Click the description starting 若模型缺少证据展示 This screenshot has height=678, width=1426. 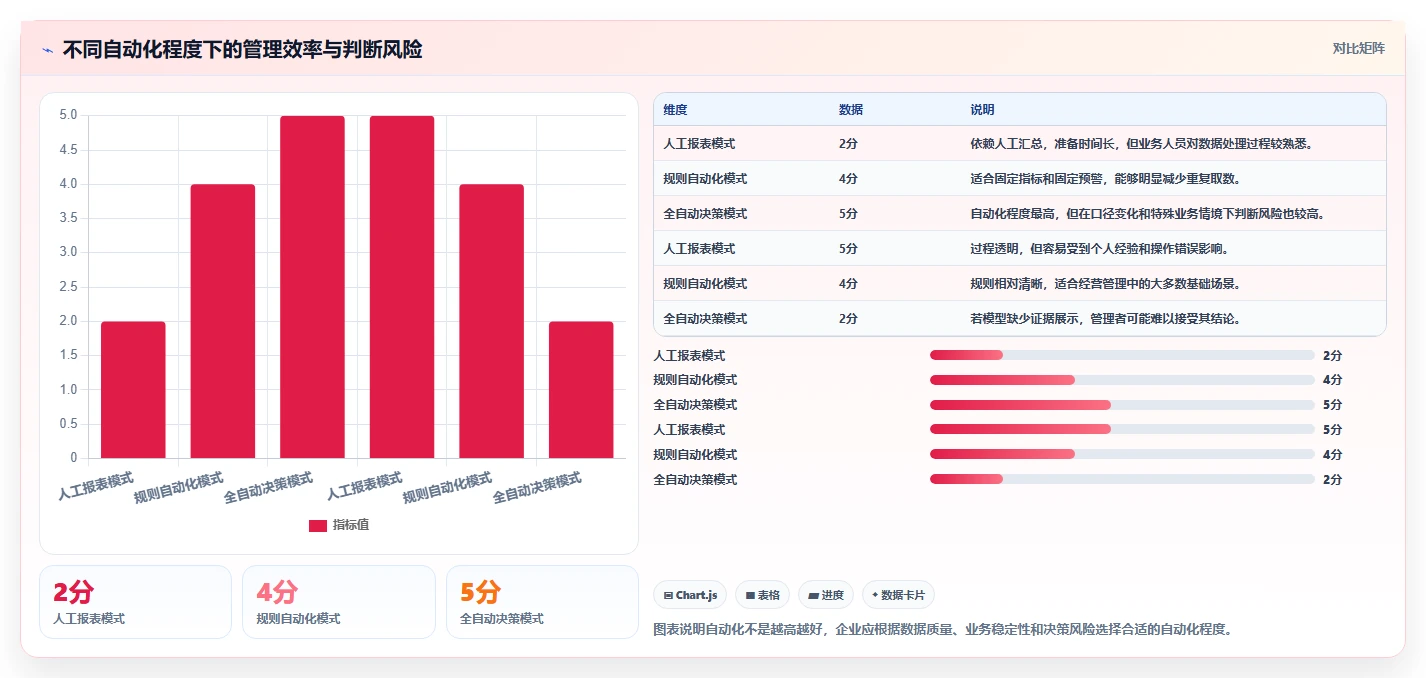pyautogui.click(x=1105, y=319)
